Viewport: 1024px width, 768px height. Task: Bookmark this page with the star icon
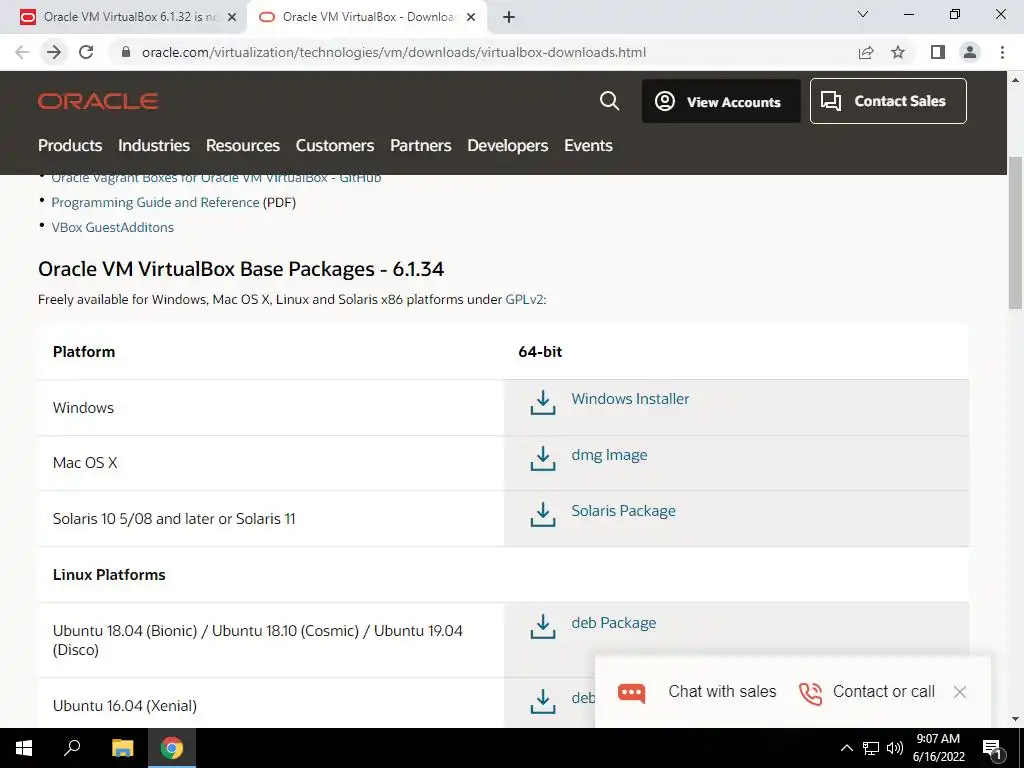click(898, 52)
